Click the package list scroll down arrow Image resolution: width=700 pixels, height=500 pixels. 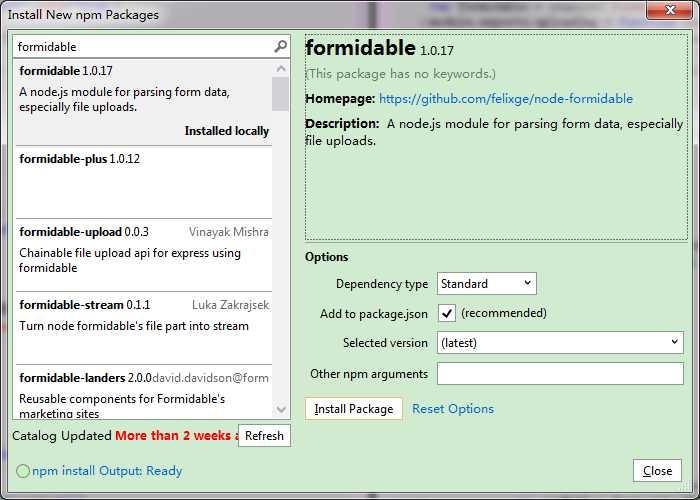coord(281,409)
